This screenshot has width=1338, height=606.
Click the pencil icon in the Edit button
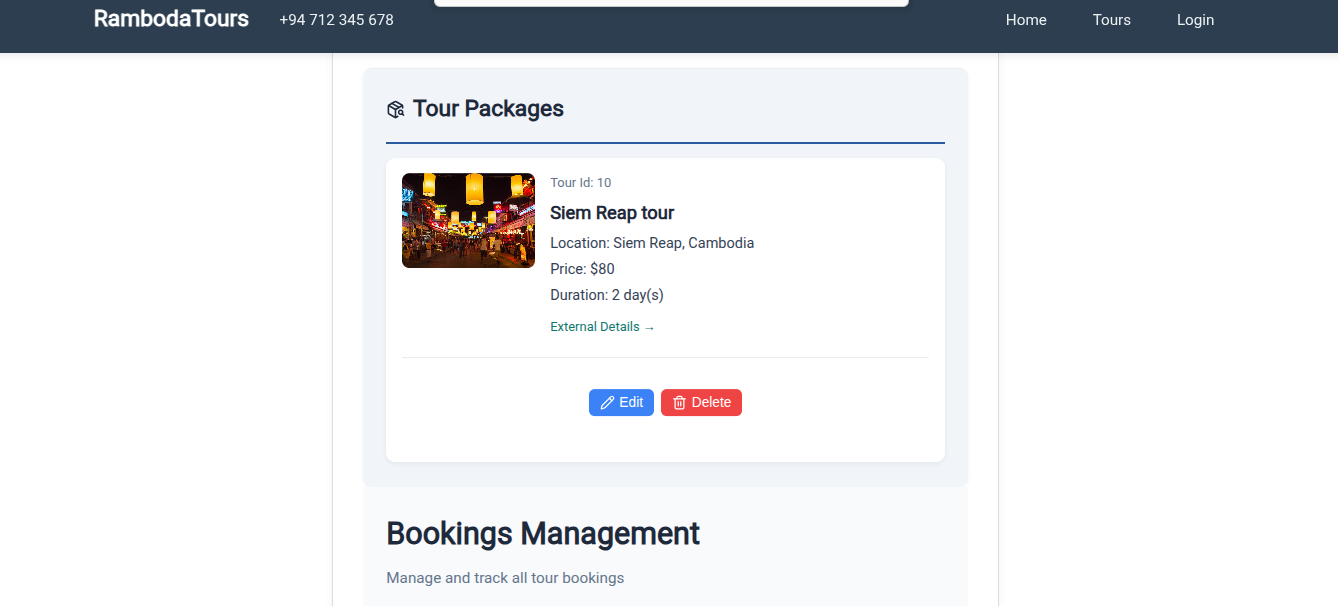coord(607,403)
